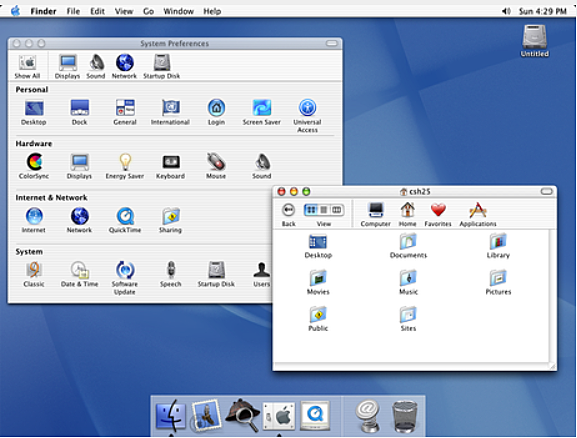Launch Mail from the Dock
This screenshot has height=438, width=577.
click(x=206, y=415)
